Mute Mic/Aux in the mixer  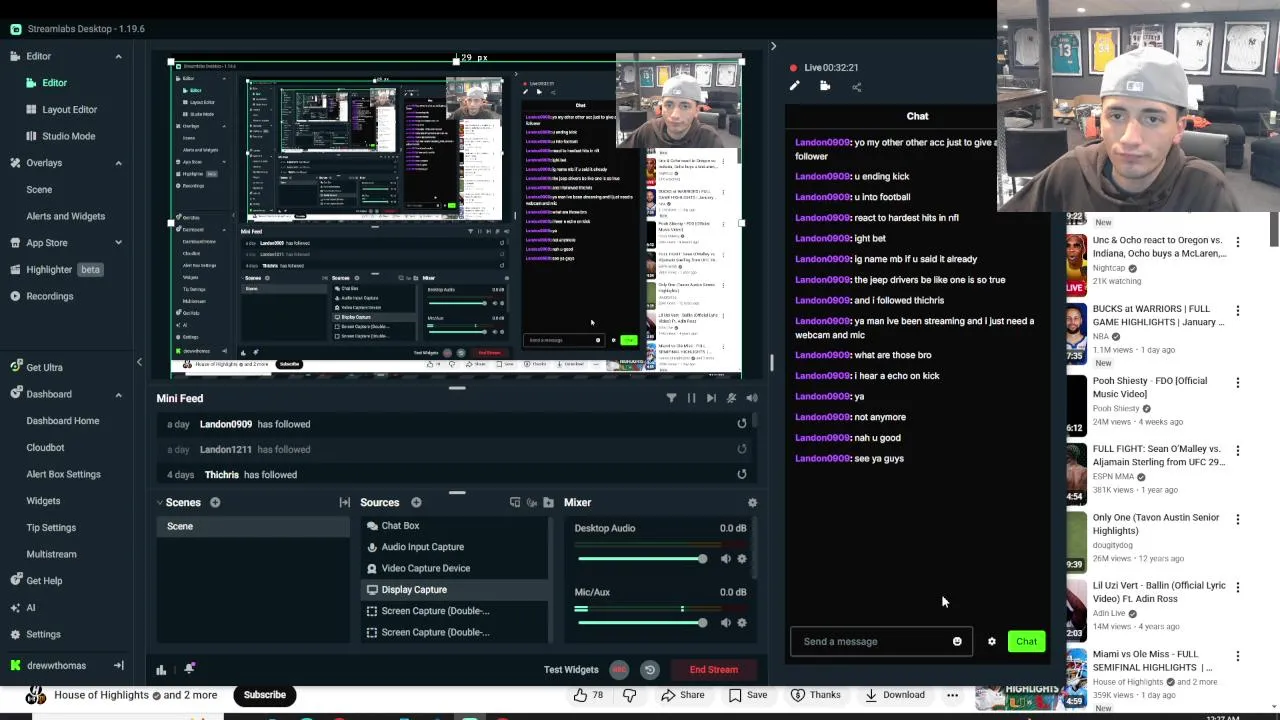tap(725, 623)
